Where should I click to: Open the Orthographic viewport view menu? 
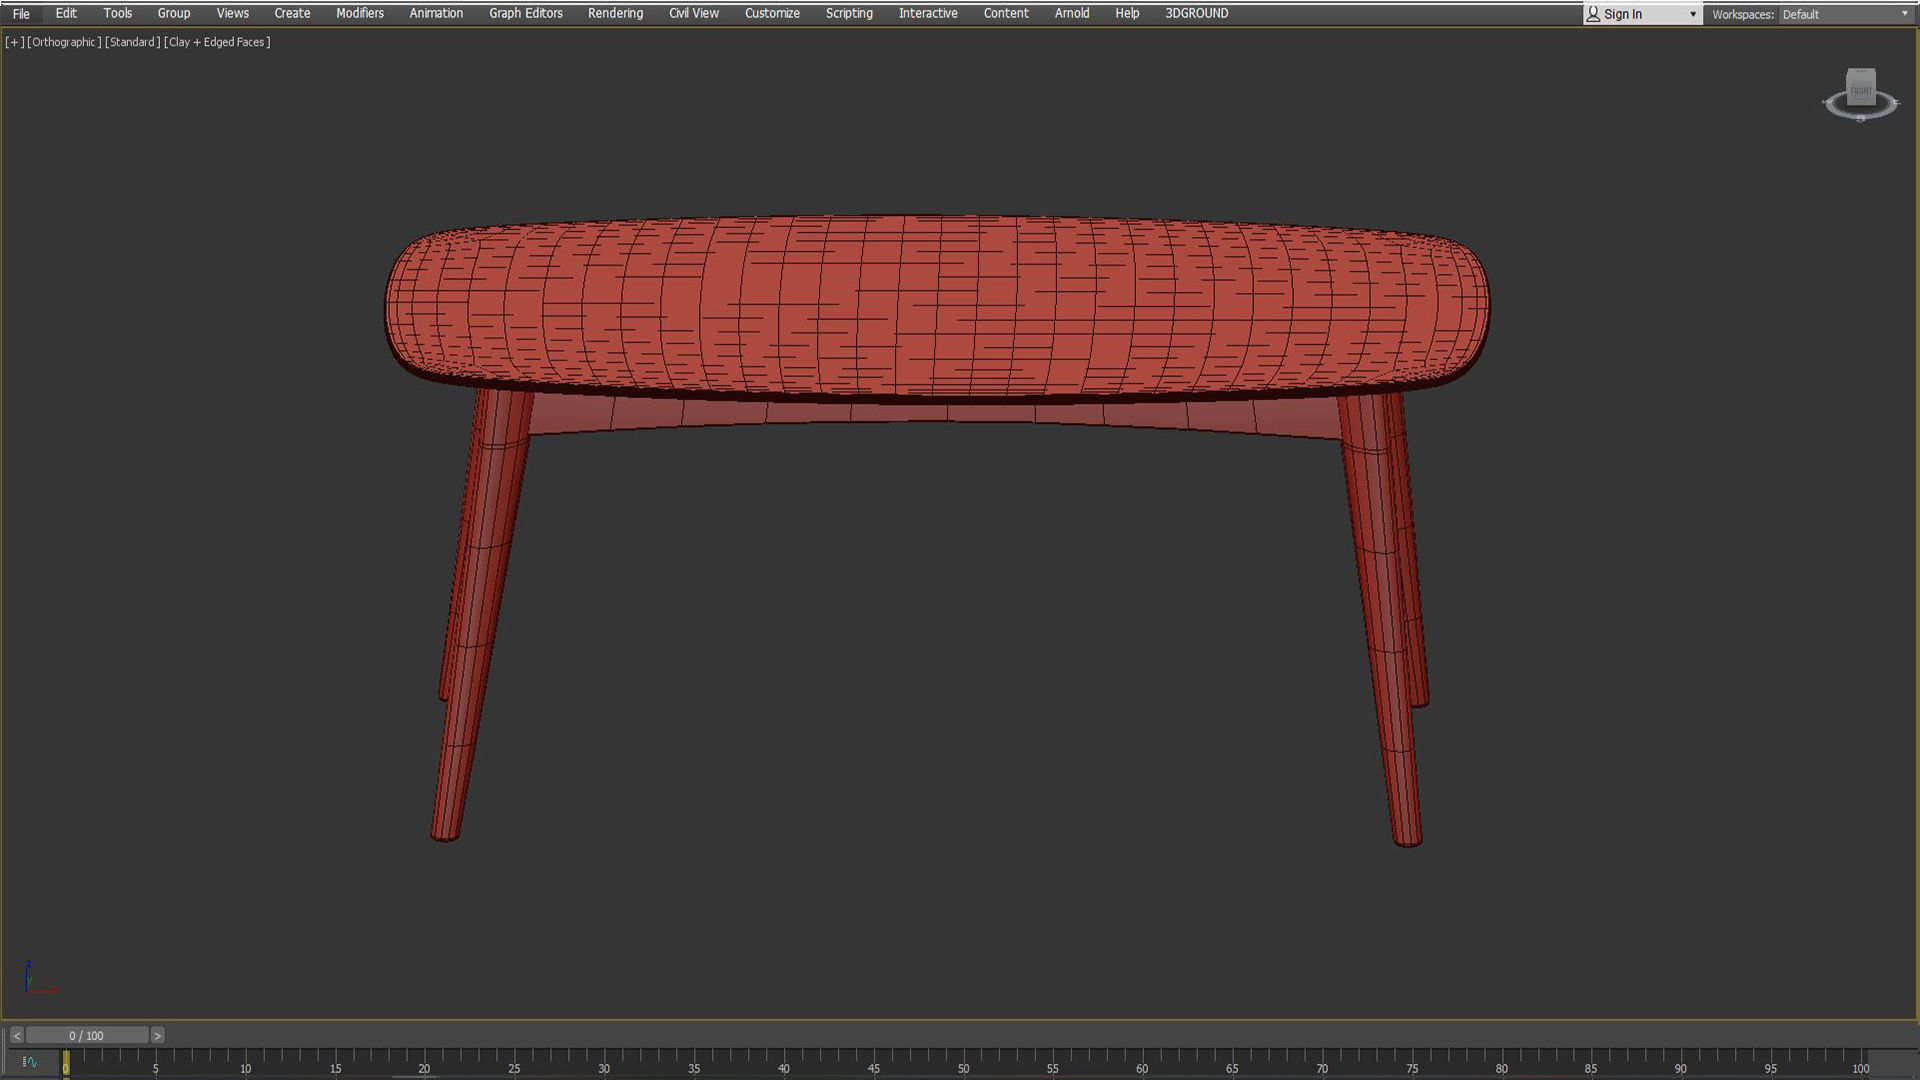tap(64, 42)
